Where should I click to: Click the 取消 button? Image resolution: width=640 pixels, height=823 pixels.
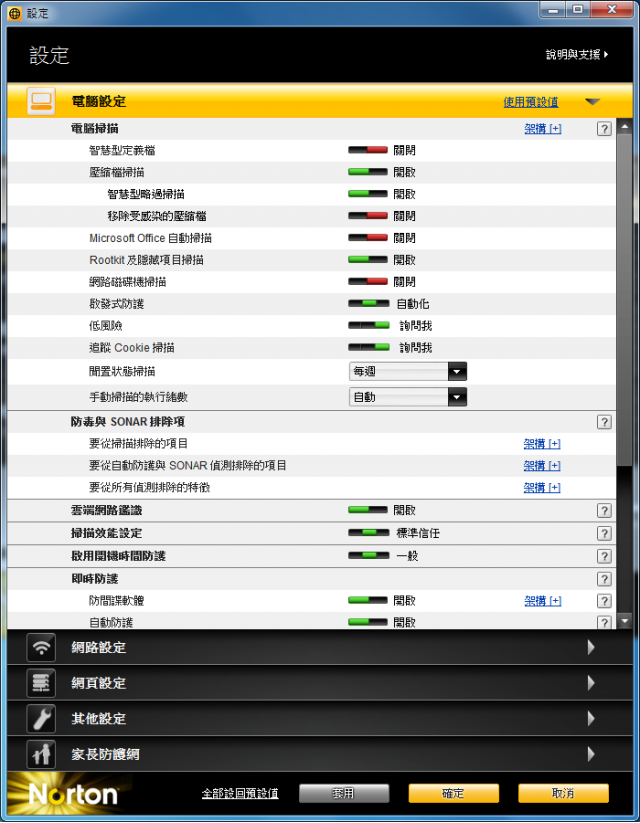pyautogui.click(x=563, y=794)
